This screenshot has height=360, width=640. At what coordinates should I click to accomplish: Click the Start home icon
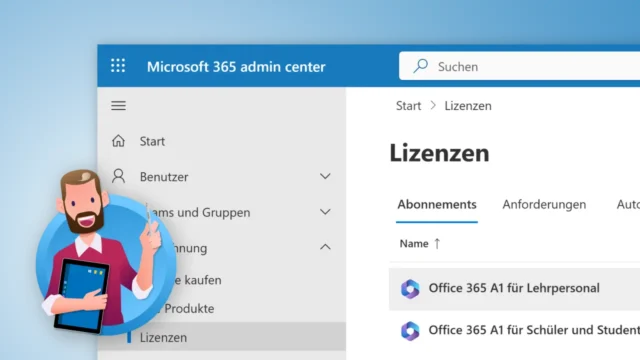click(118, 141)
